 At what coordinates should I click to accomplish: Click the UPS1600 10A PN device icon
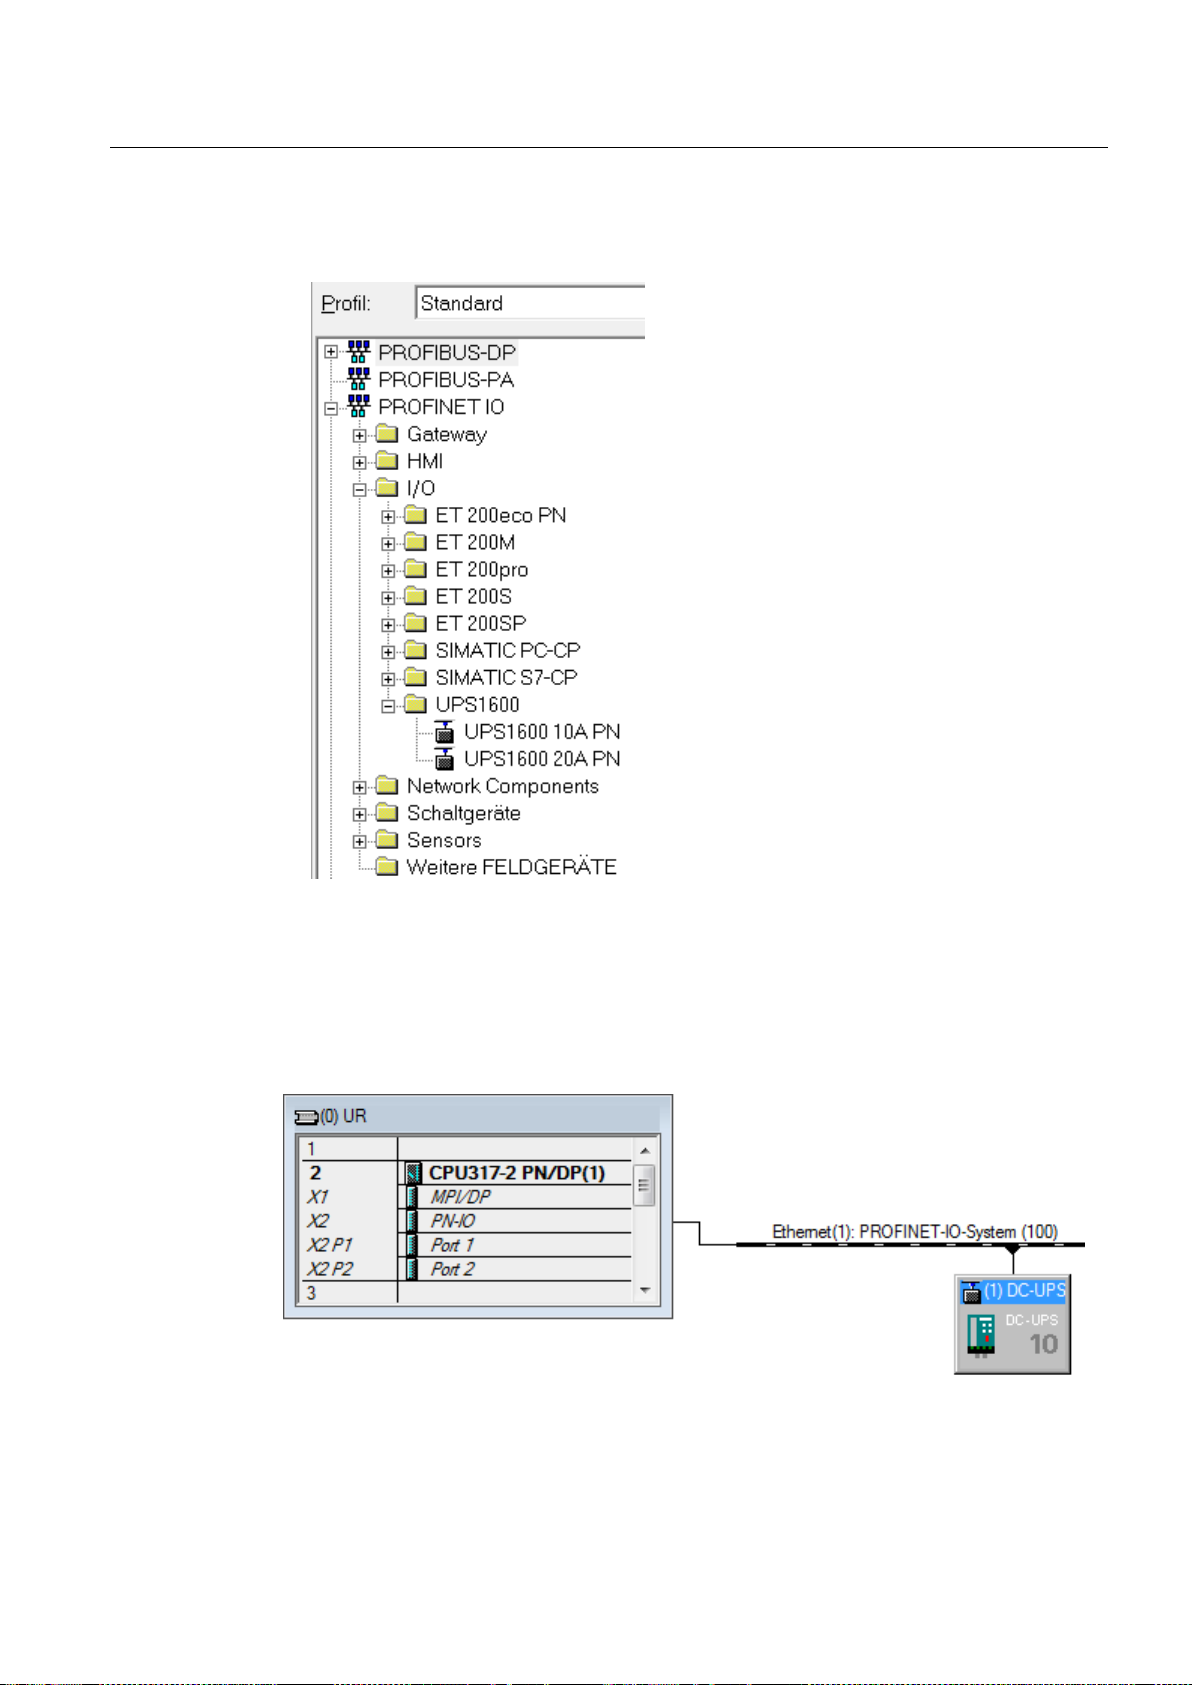click(445, 732)
